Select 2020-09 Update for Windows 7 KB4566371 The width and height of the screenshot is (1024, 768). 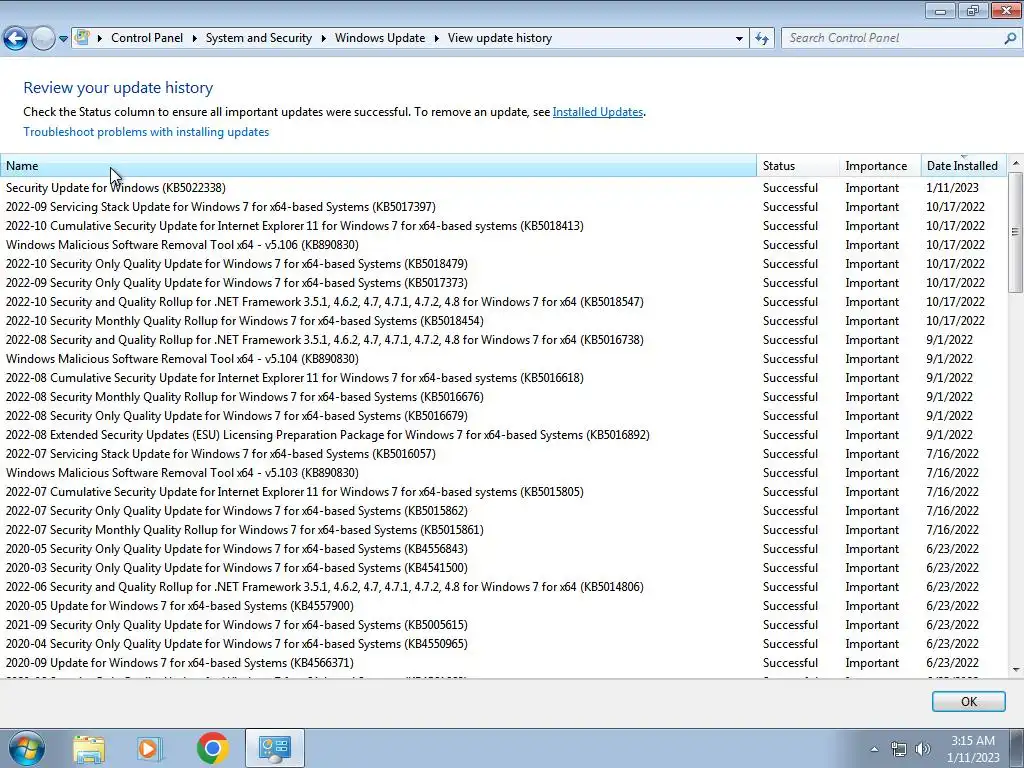pyautogui.click(x=503, y=662)
